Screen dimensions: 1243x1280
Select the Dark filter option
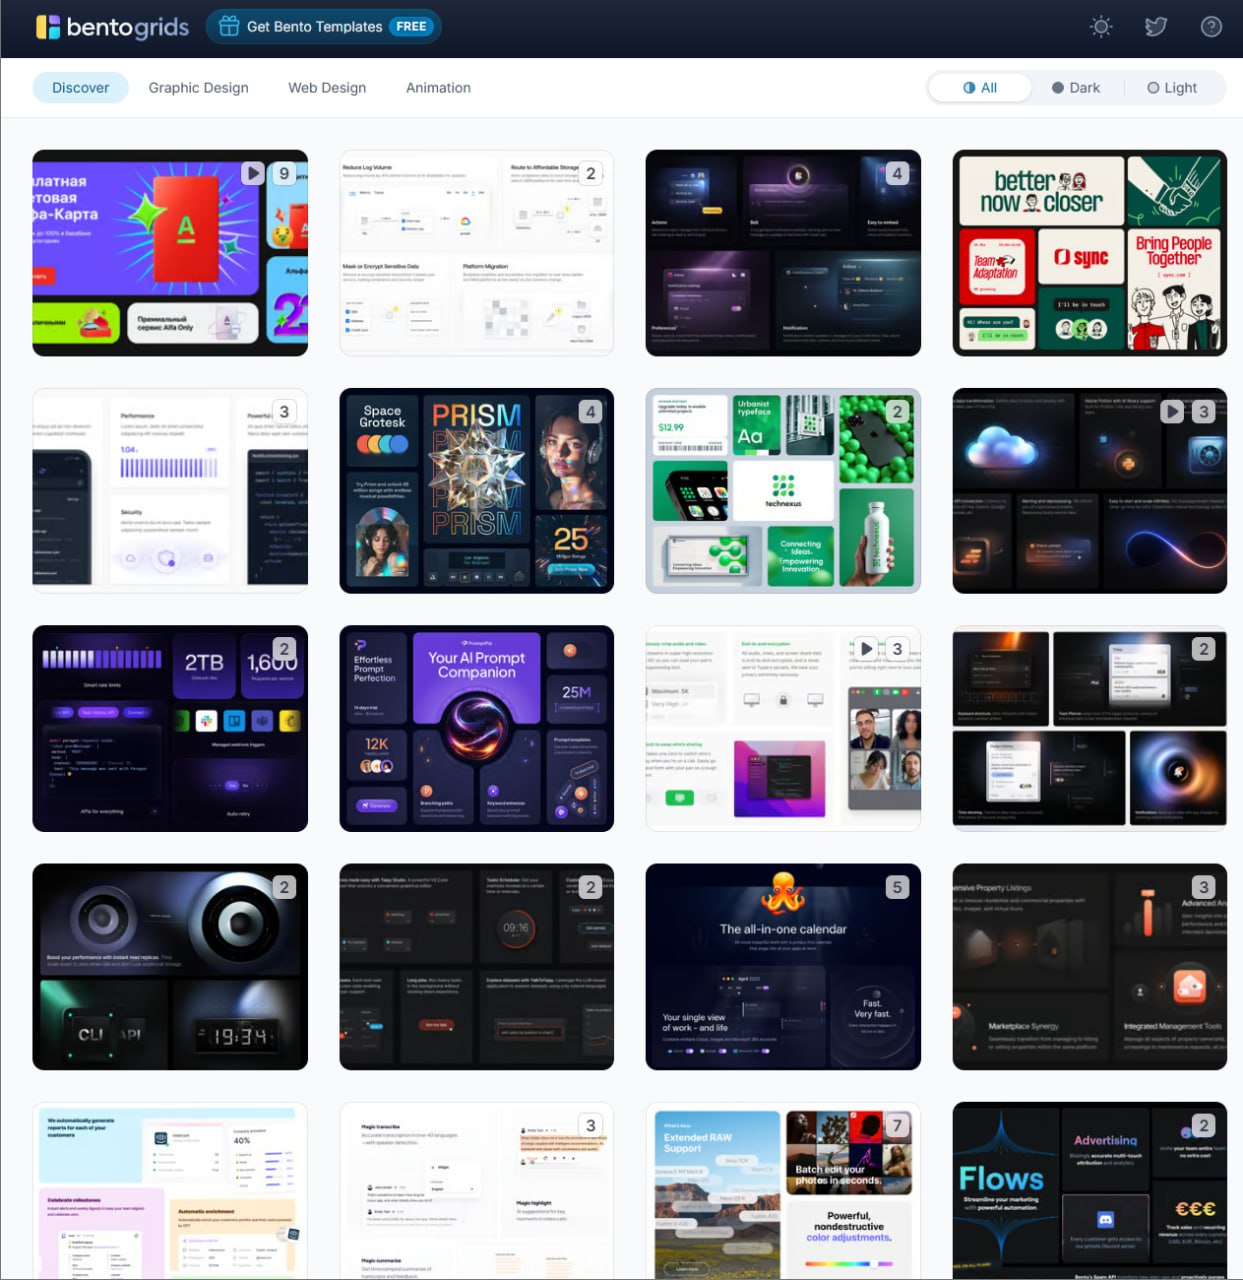pos(1076,88)
